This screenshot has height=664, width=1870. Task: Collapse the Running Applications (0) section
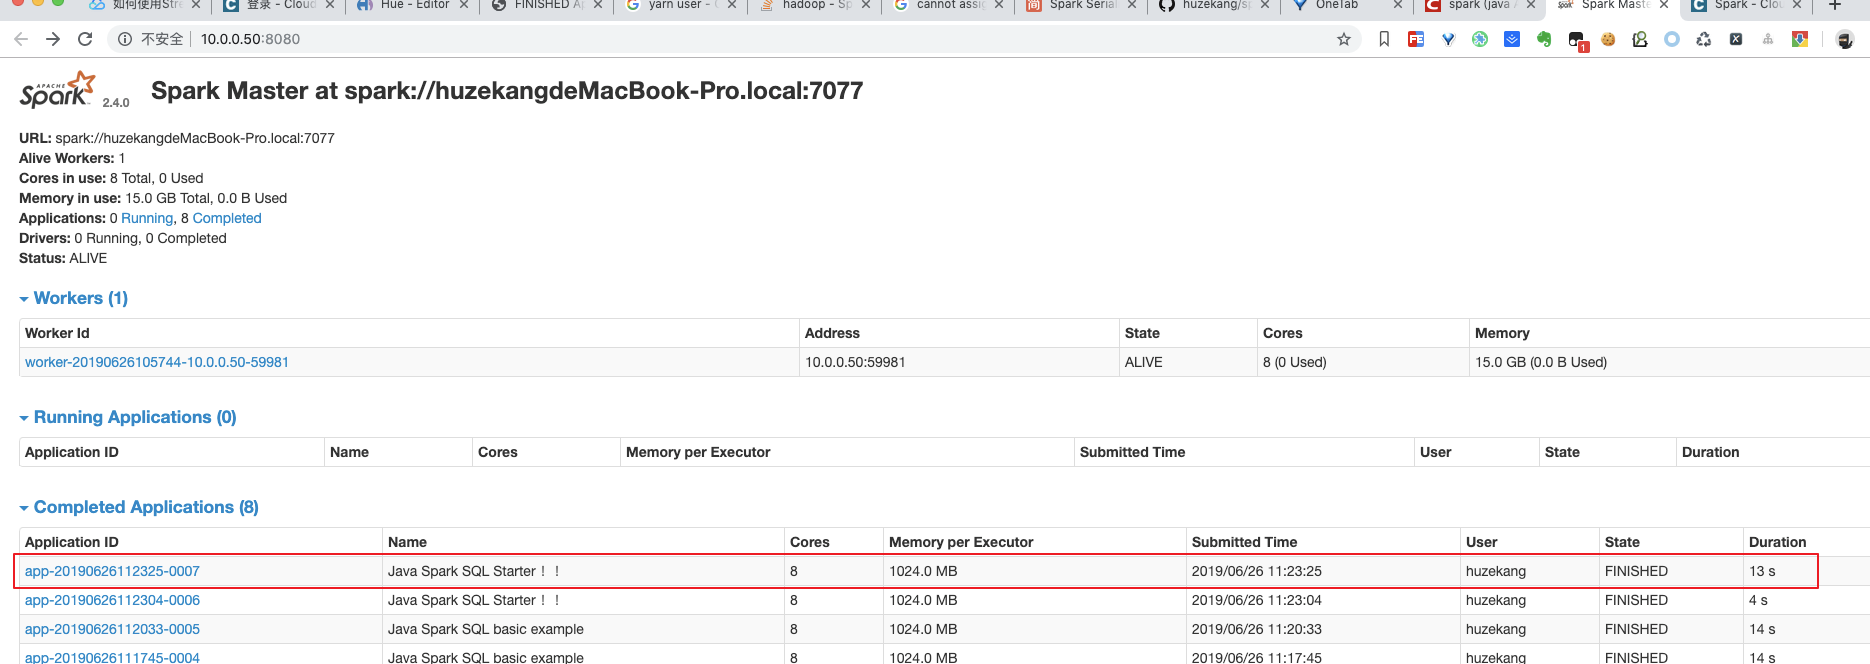127,417
